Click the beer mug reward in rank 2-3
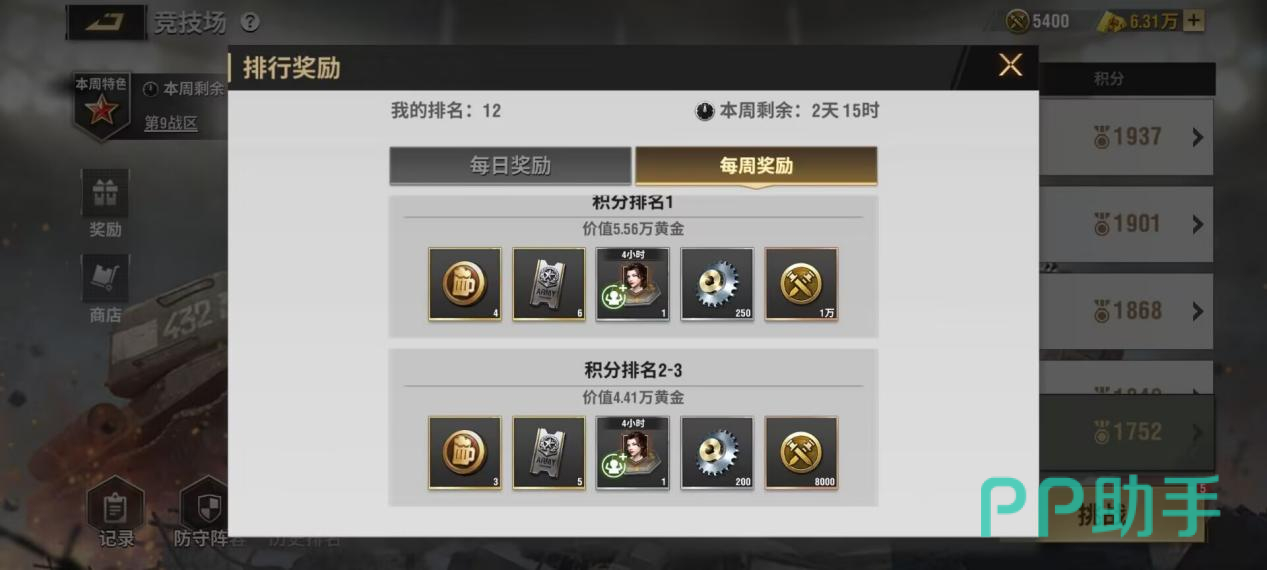Image resolution: width=1267 pixels, height=570 pixels. coord(465,453)
